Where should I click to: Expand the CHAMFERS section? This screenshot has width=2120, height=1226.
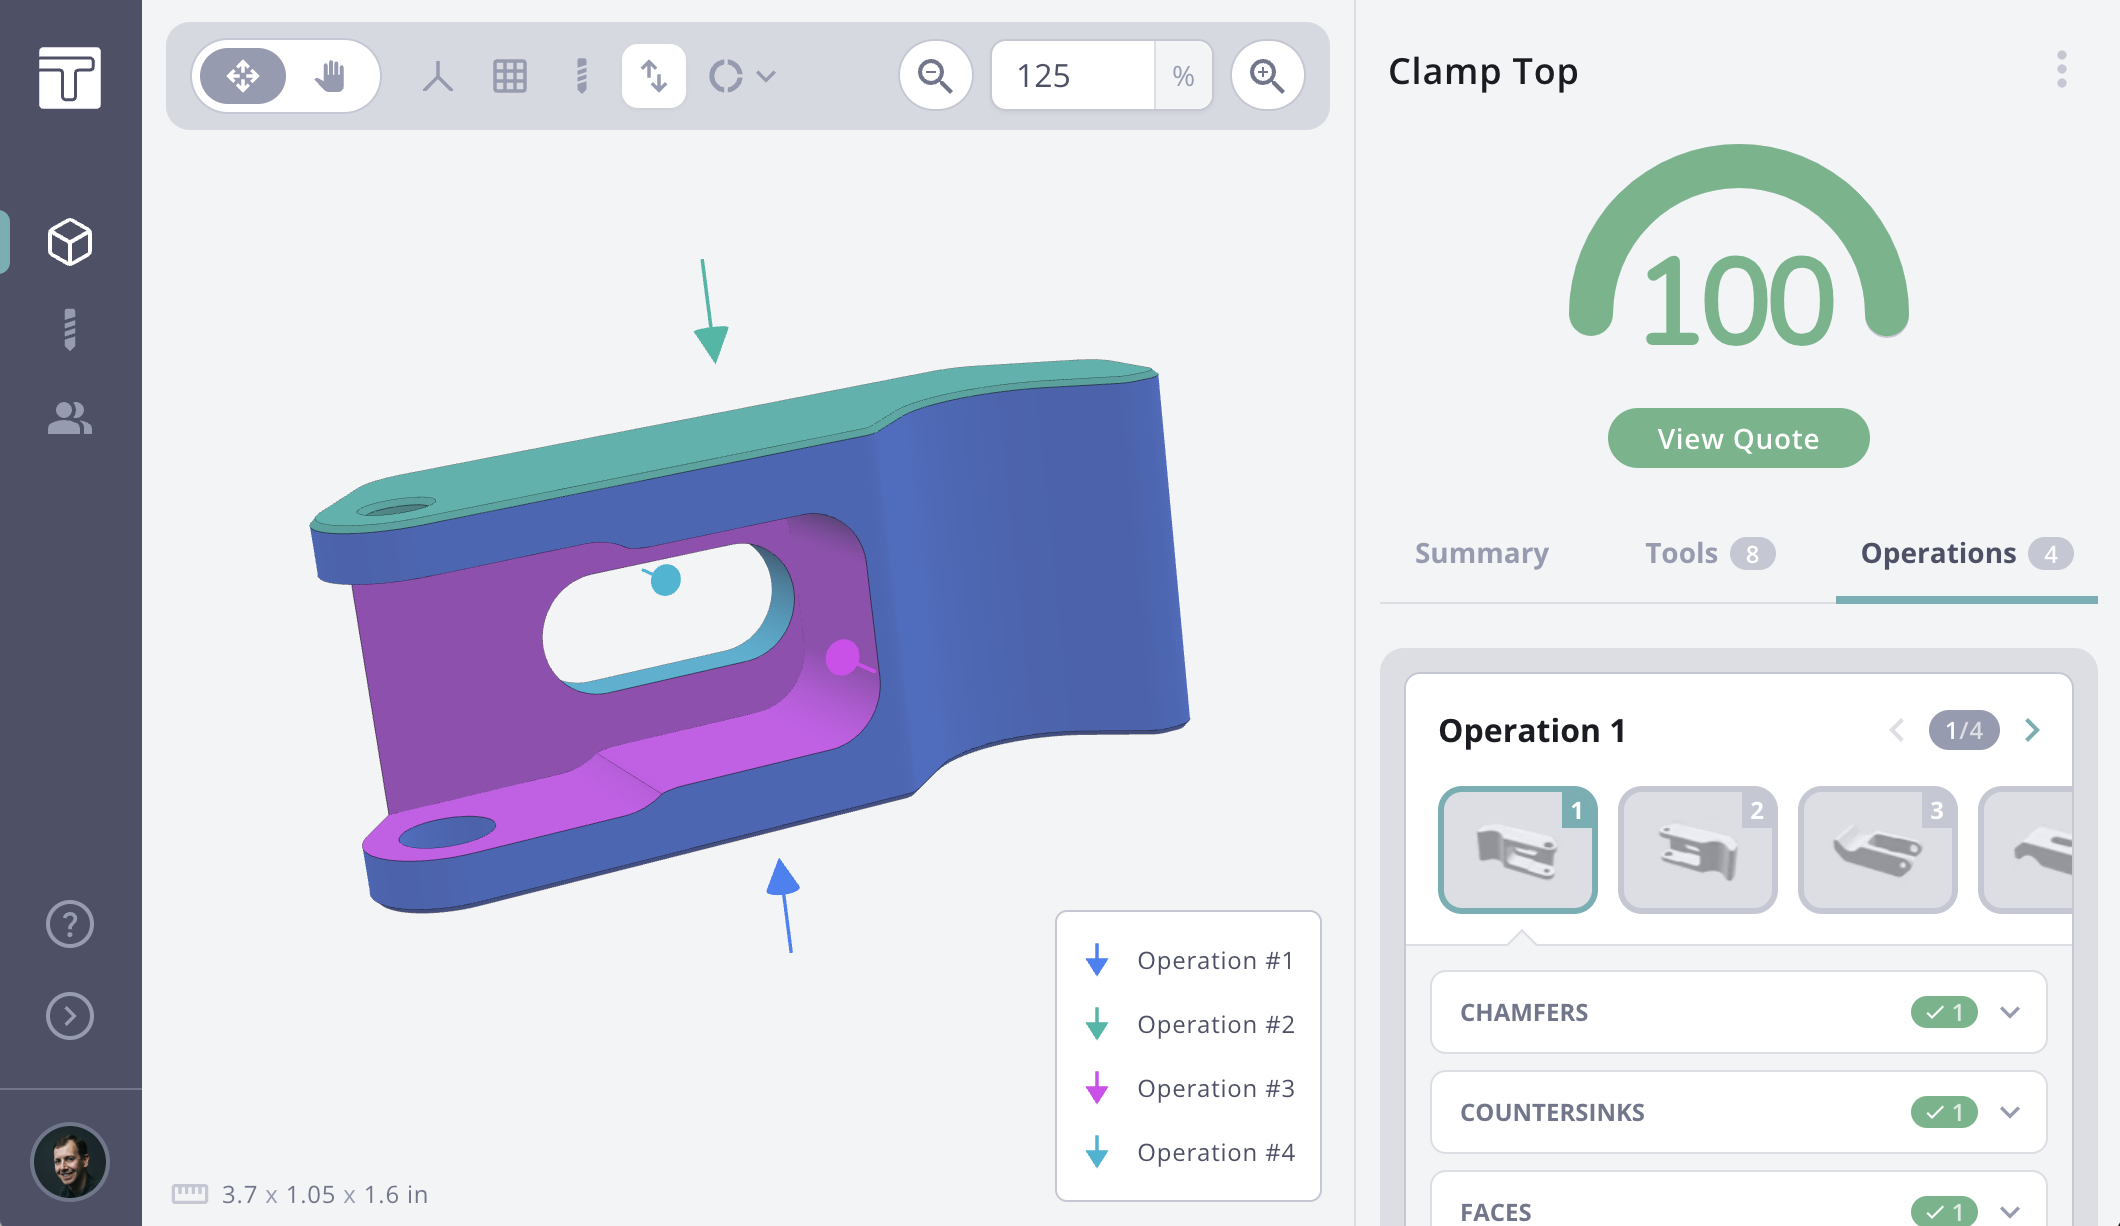click(2012, 1012)
